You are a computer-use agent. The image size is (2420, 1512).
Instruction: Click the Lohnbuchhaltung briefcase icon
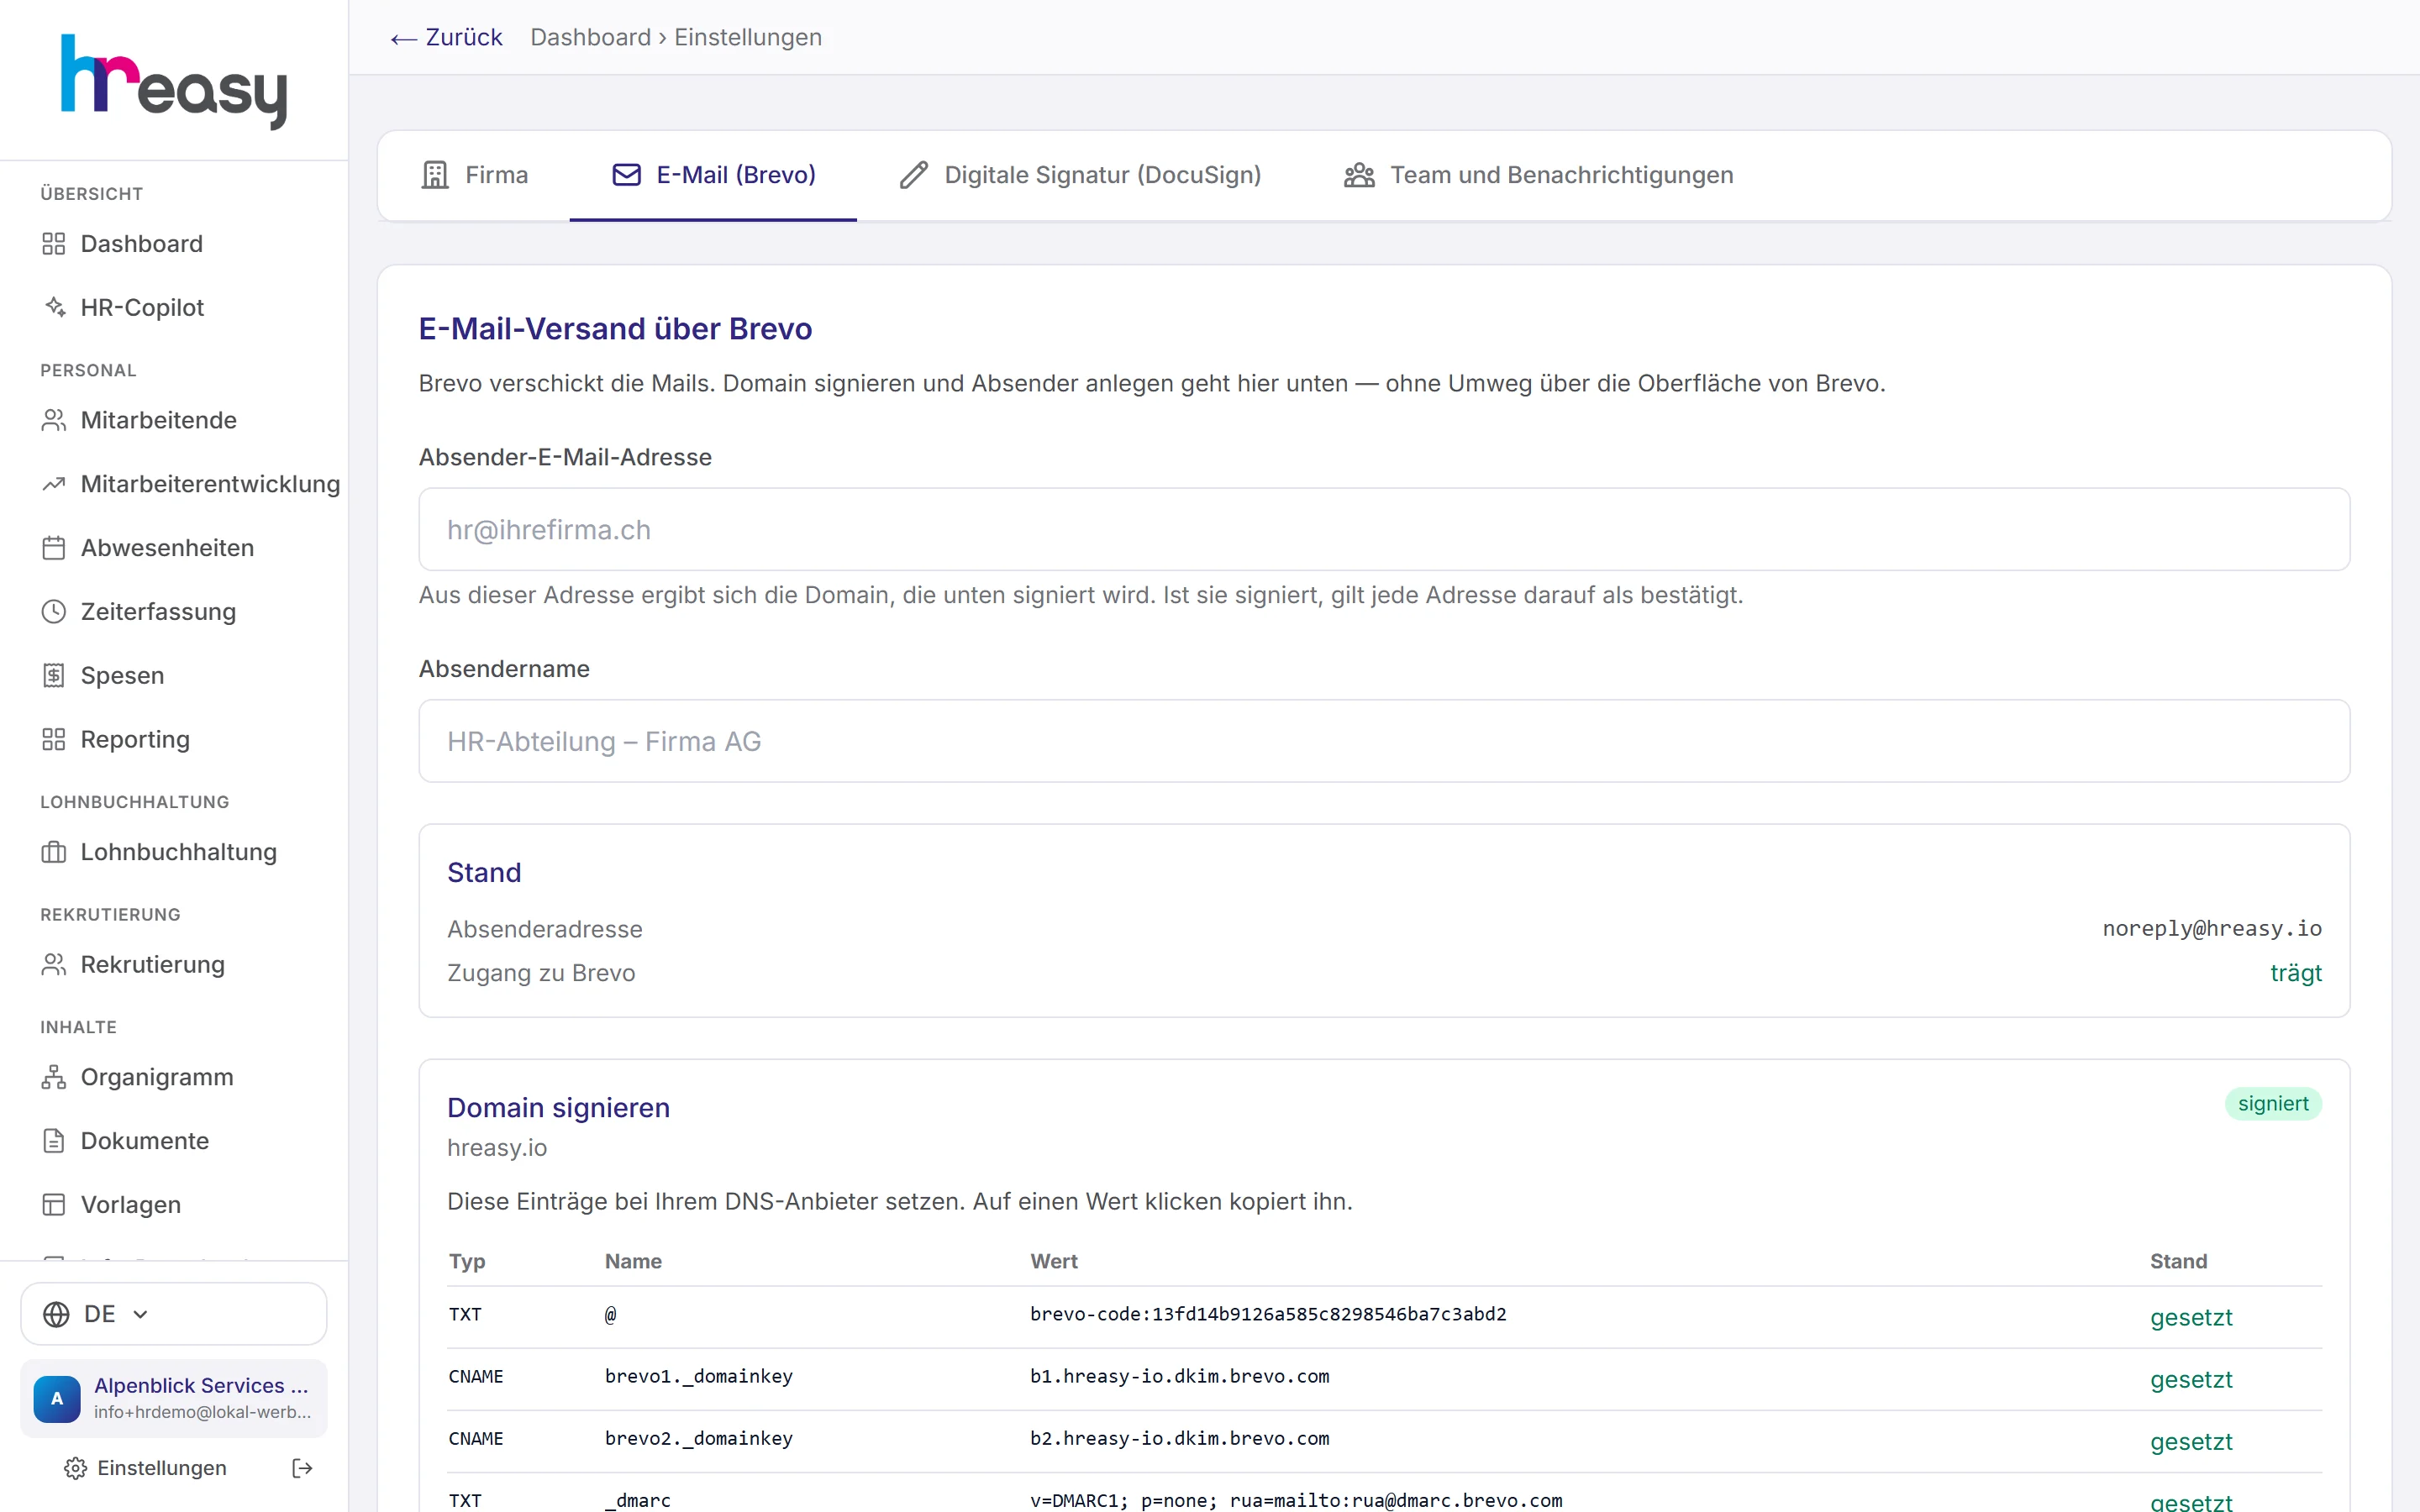point(54,852)
